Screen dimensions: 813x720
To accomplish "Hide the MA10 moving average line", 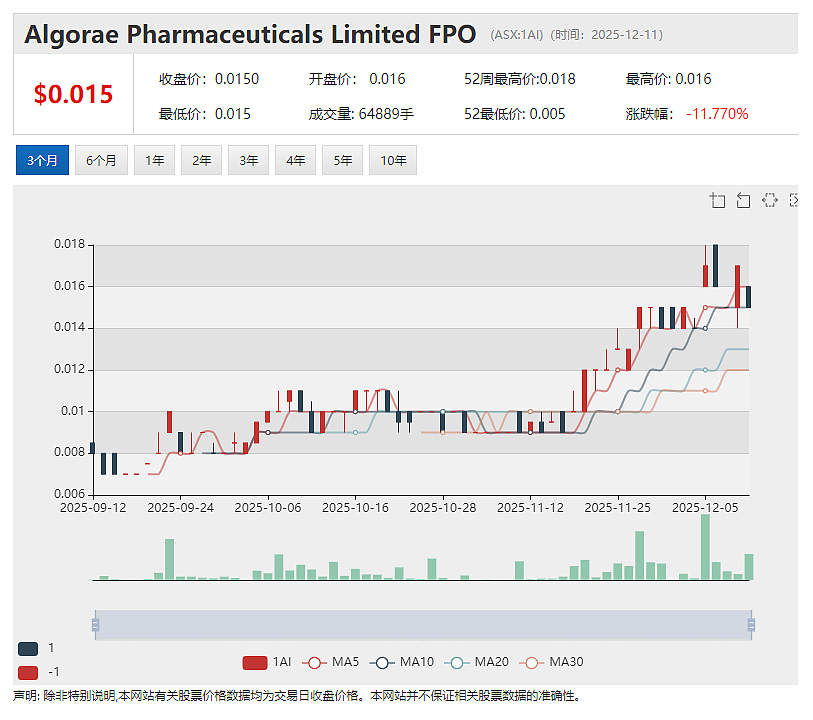I will click(x=402, y=662).
